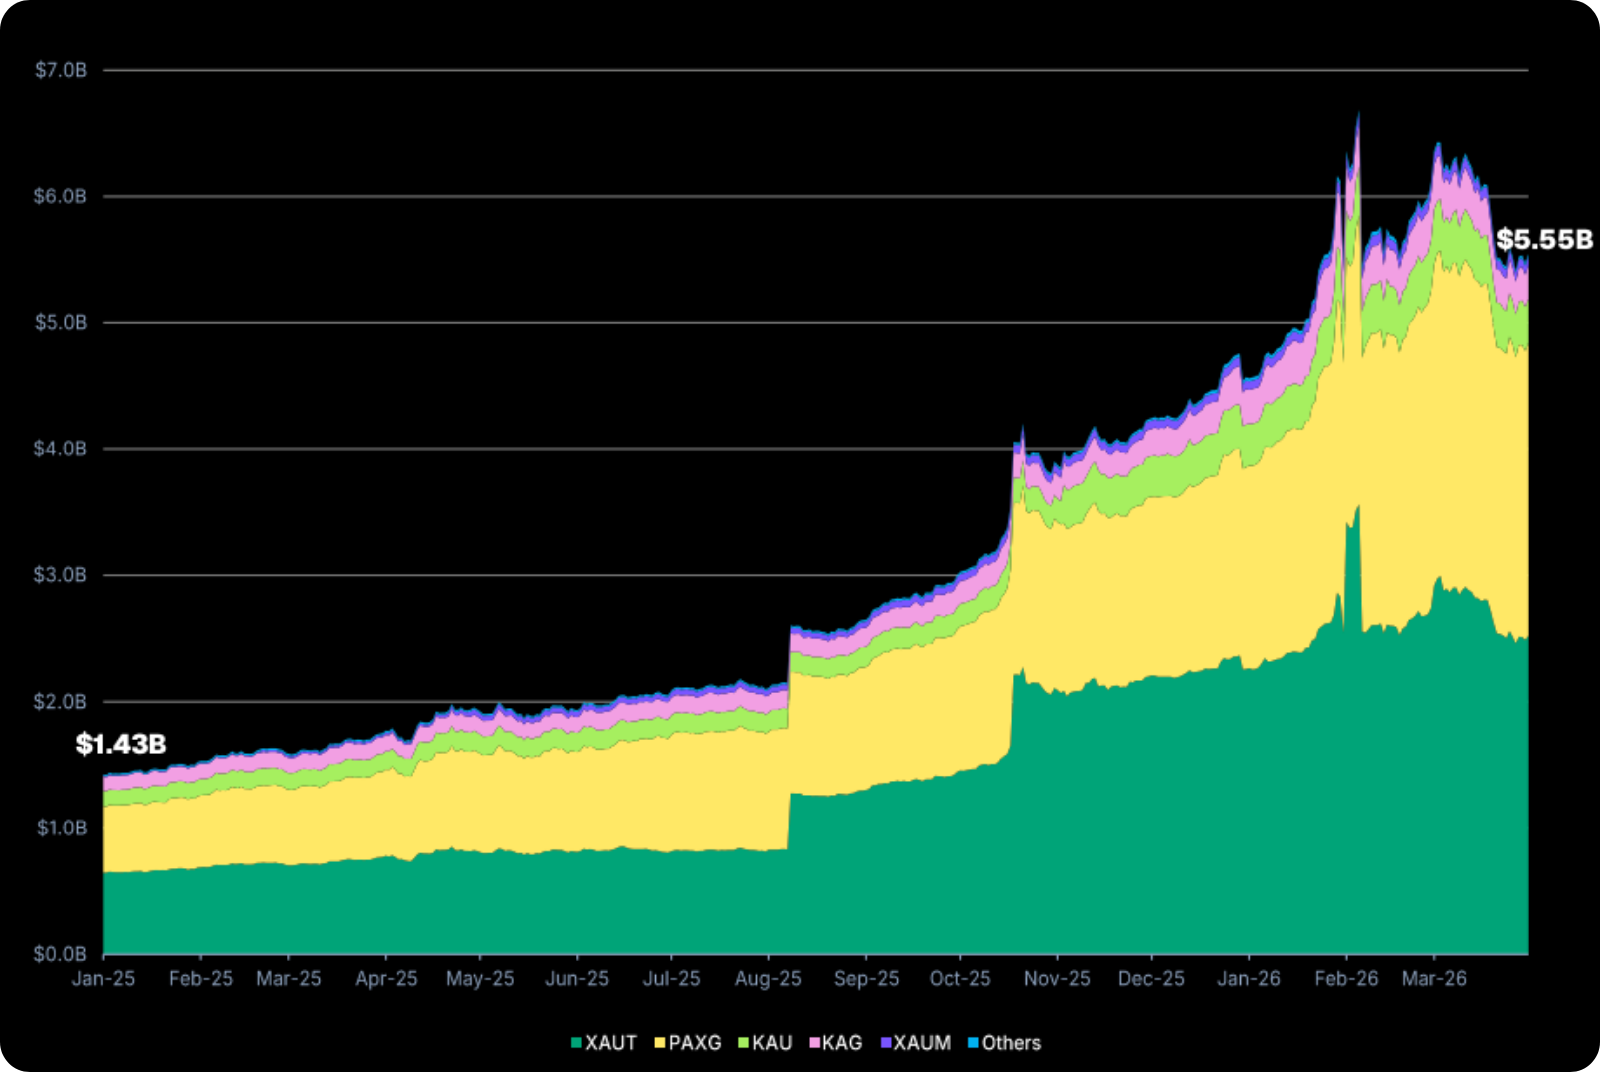
Task: Click the KAU light-green legend swatch
Action: coord(744,1043)
